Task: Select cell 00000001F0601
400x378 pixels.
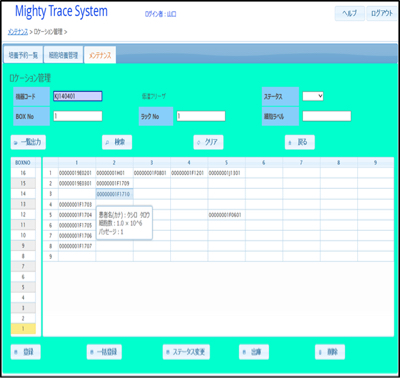Action: pos(227,215)
